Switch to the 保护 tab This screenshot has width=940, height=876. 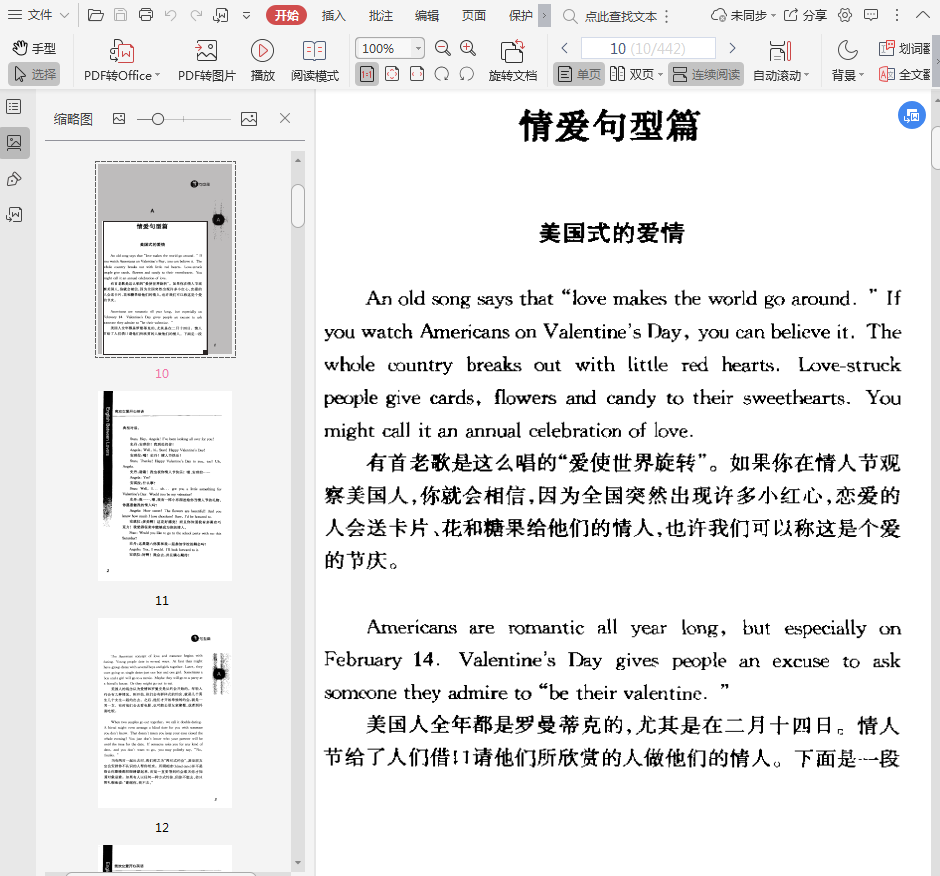point(520,16)
